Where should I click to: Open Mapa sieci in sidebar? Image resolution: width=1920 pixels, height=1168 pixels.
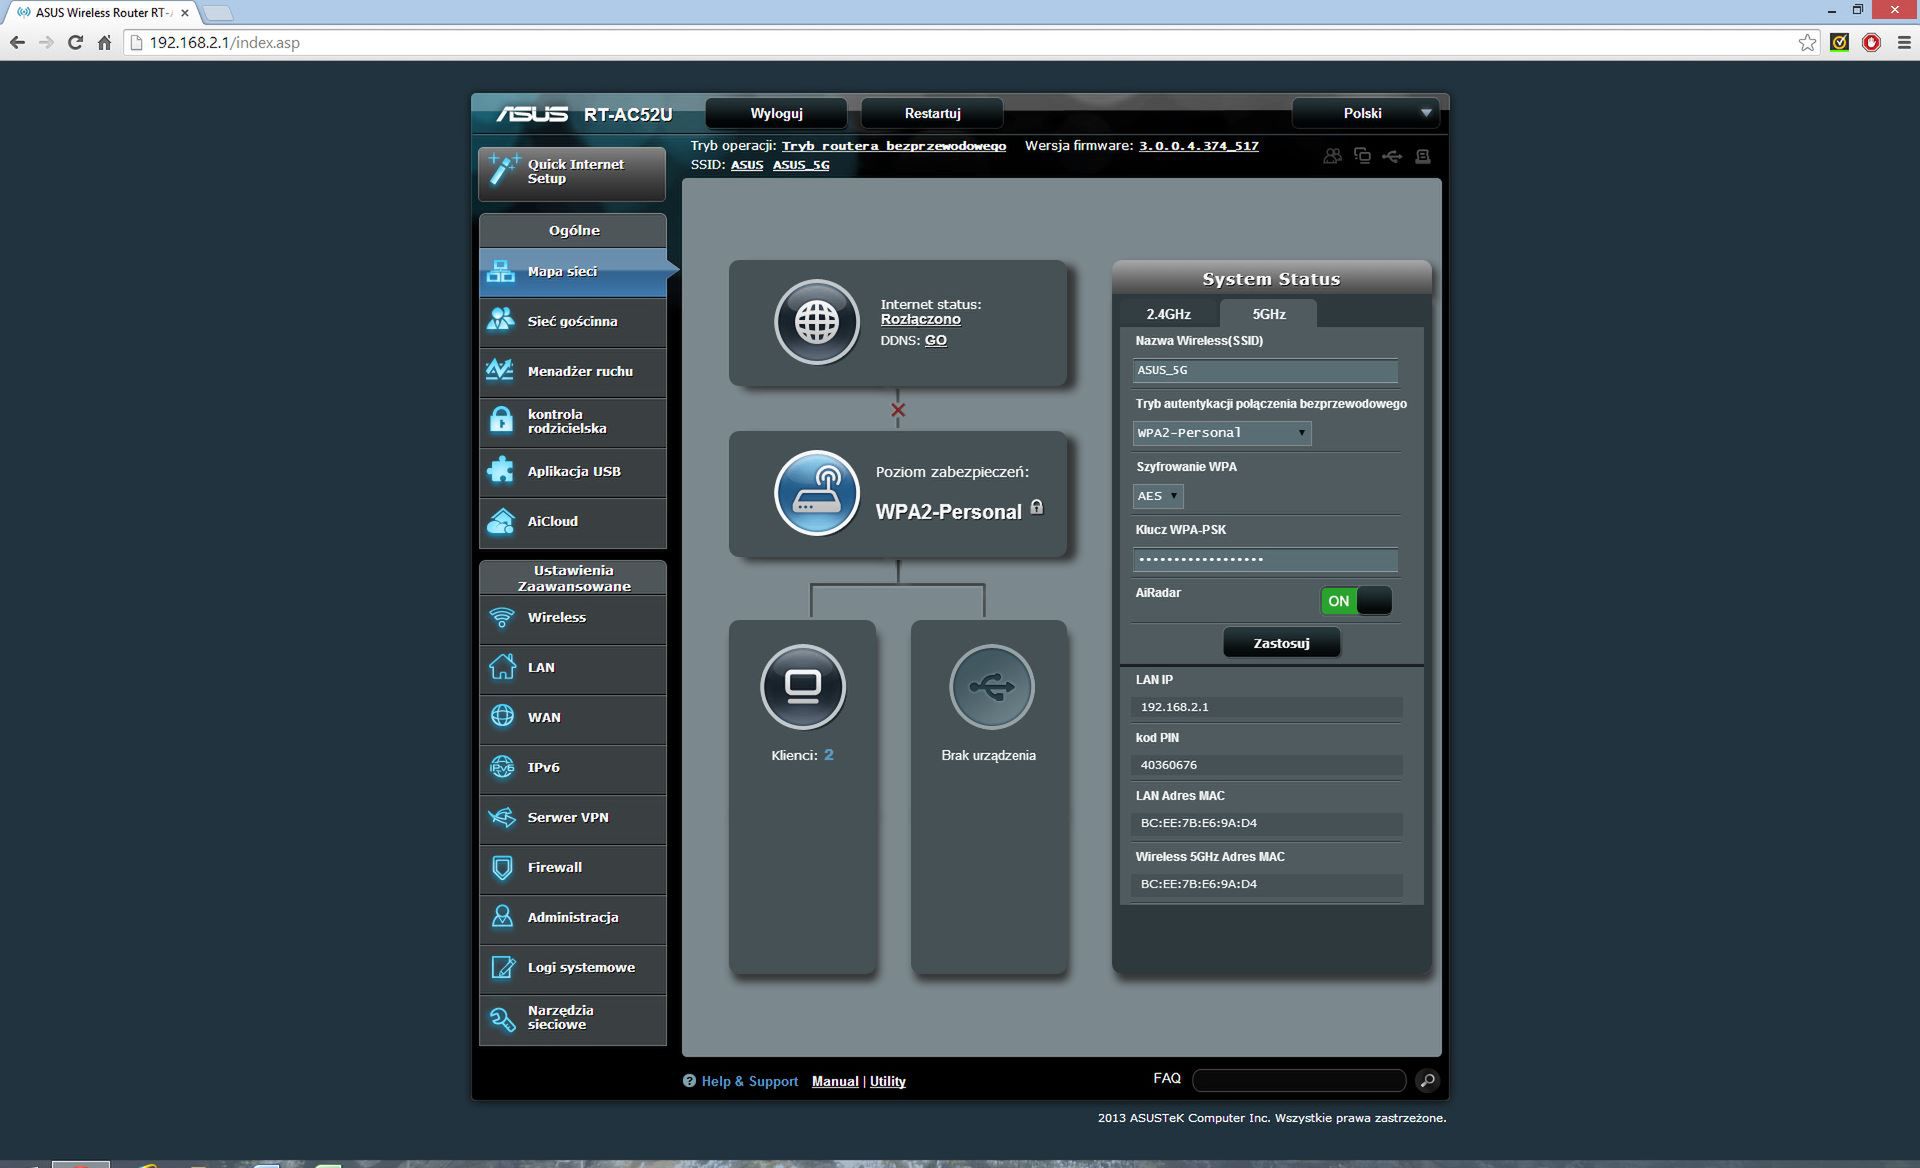tap(572, 272)
